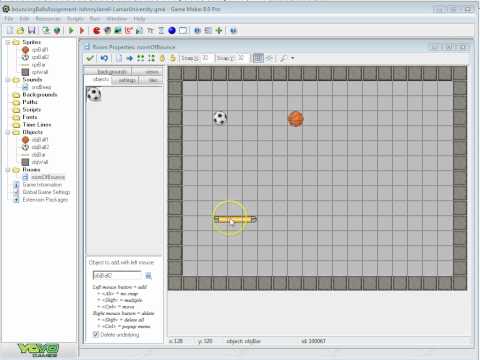
Task: Open Global Game Settings in resource tree
Action: pyautogui.click(x=46, y=192)
